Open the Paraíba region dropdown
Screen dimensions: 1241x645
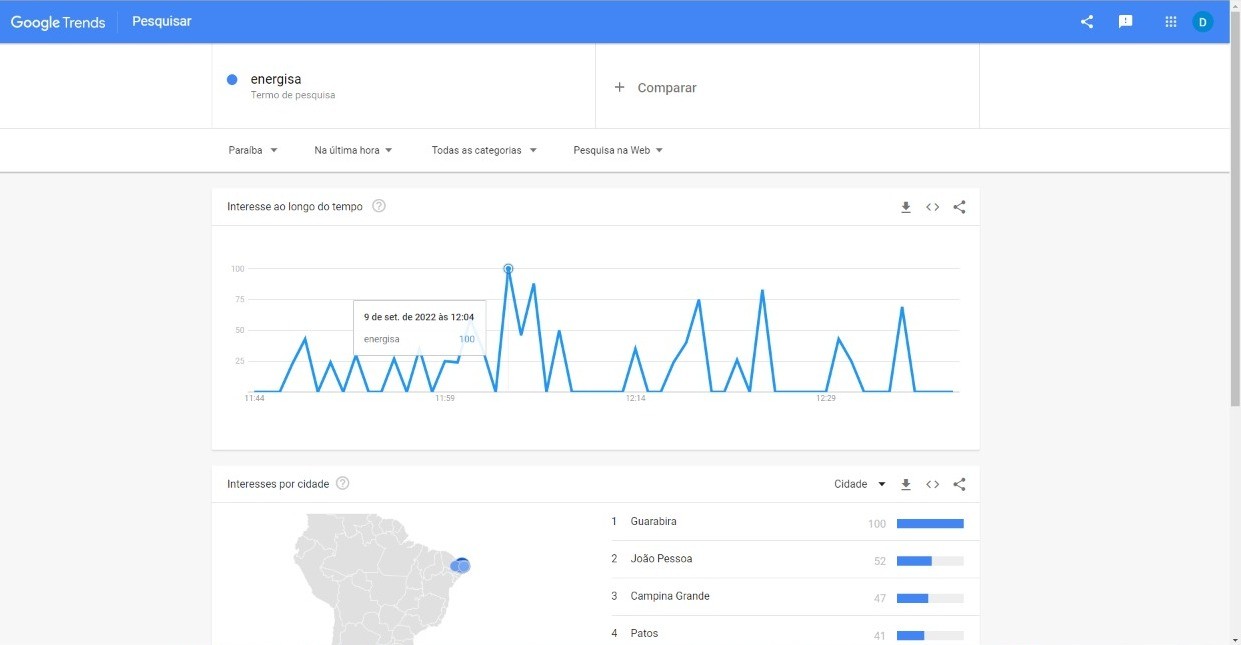(252, 149)
